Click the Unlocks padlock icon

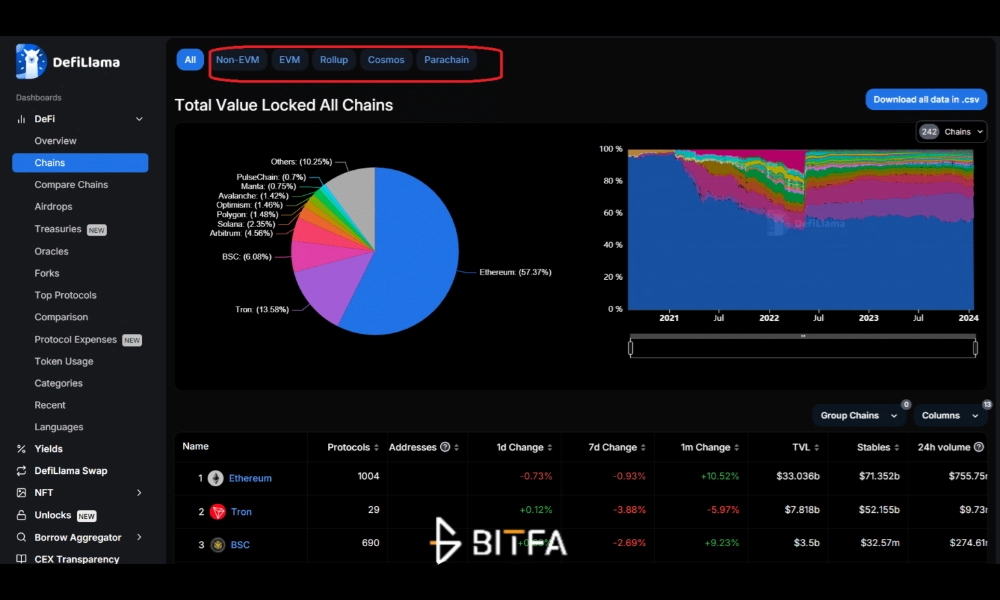(x=21, y=515)
